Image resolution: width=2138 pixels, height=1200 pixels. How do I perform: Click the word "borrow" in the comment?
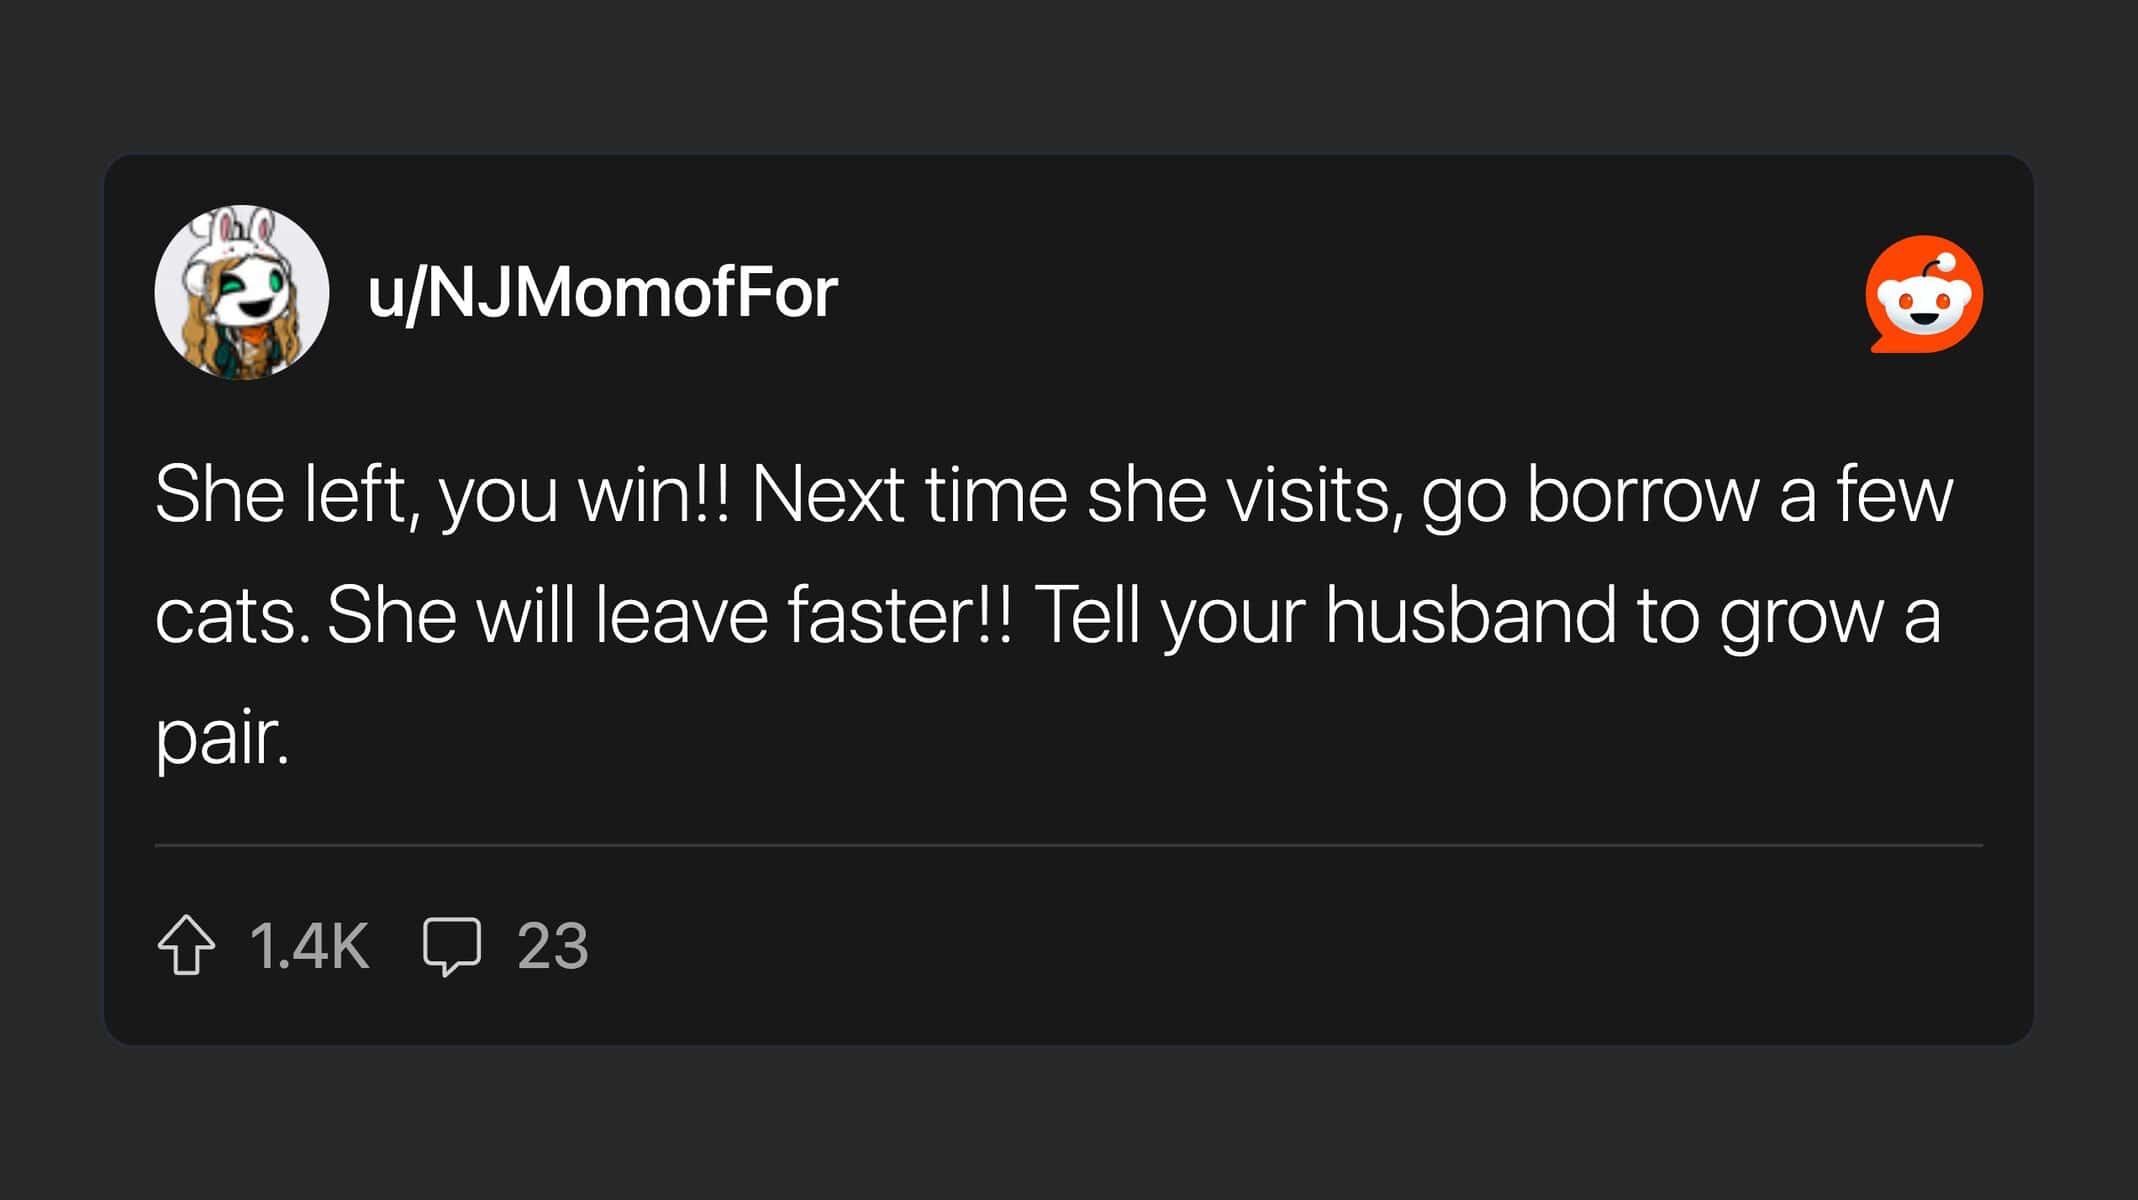(x=1642, y=494)
